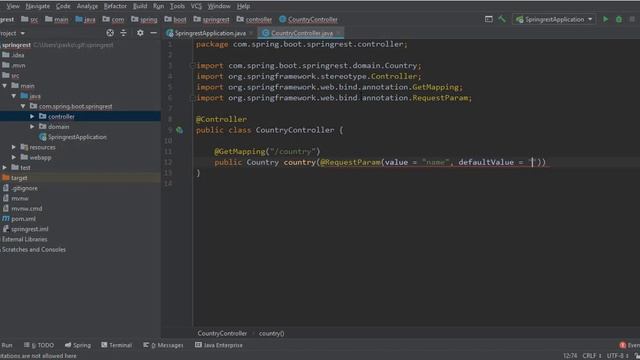Expand the domain package arrow
Image resolution: width=640 pixels, height=360 pixels.
(x=32, y=127)
